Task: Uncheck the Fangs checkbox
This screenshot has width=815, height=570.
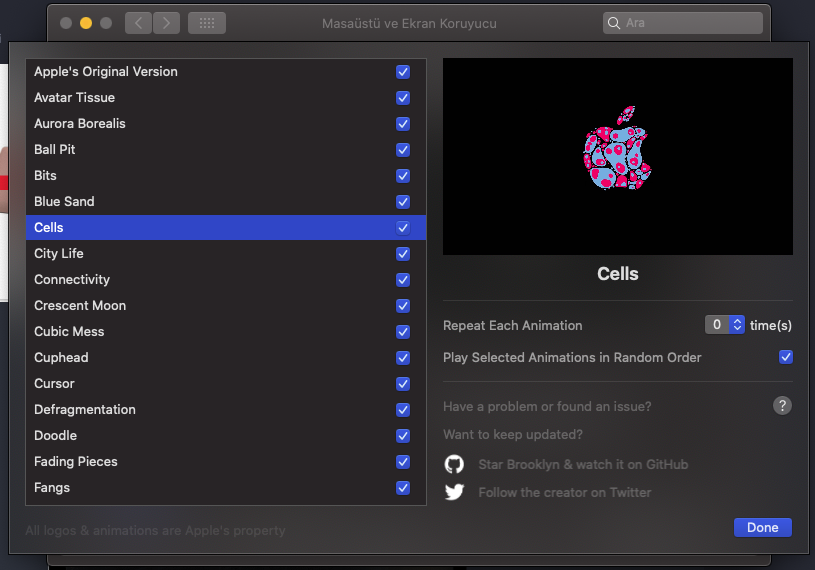Action: click(403, 488)
